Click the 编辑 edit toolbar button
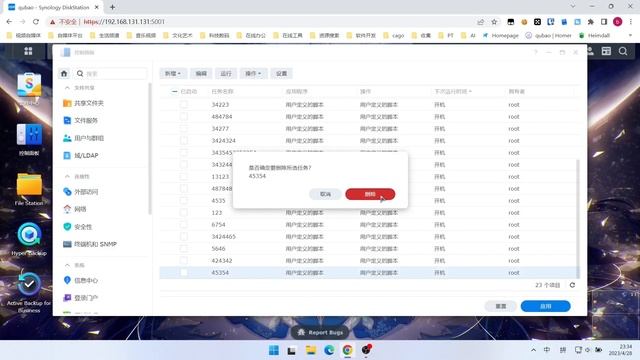Image resolution: width=640 pixels, height=360 pixels. click(201, 73)
